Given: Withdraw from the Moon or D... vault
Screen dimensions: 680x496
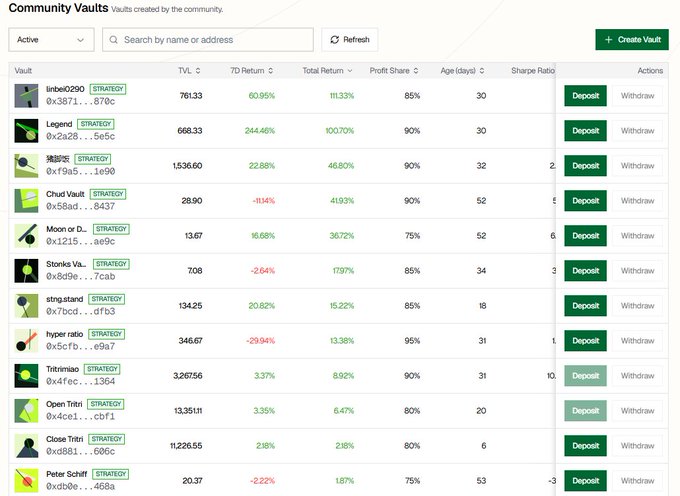Looking at the screenshot, I should 637,236.
